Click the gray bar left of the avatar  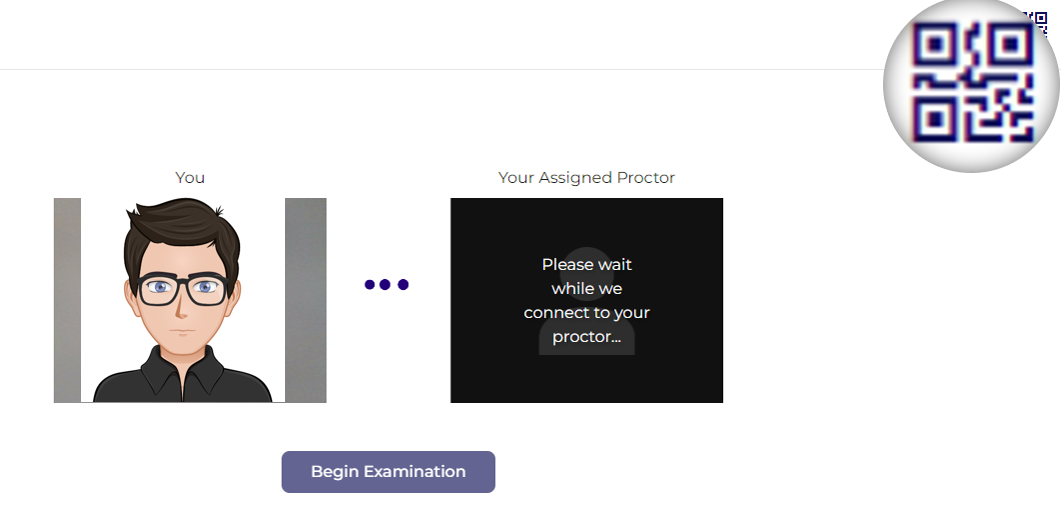(68, 300)
